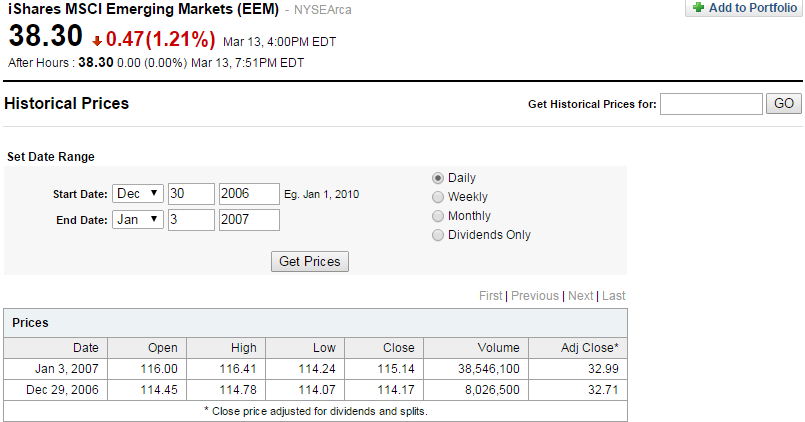The height and width of the screenshot is (422, 805).
Task: Click the close price 115.14
Action: tap(396, 369)
